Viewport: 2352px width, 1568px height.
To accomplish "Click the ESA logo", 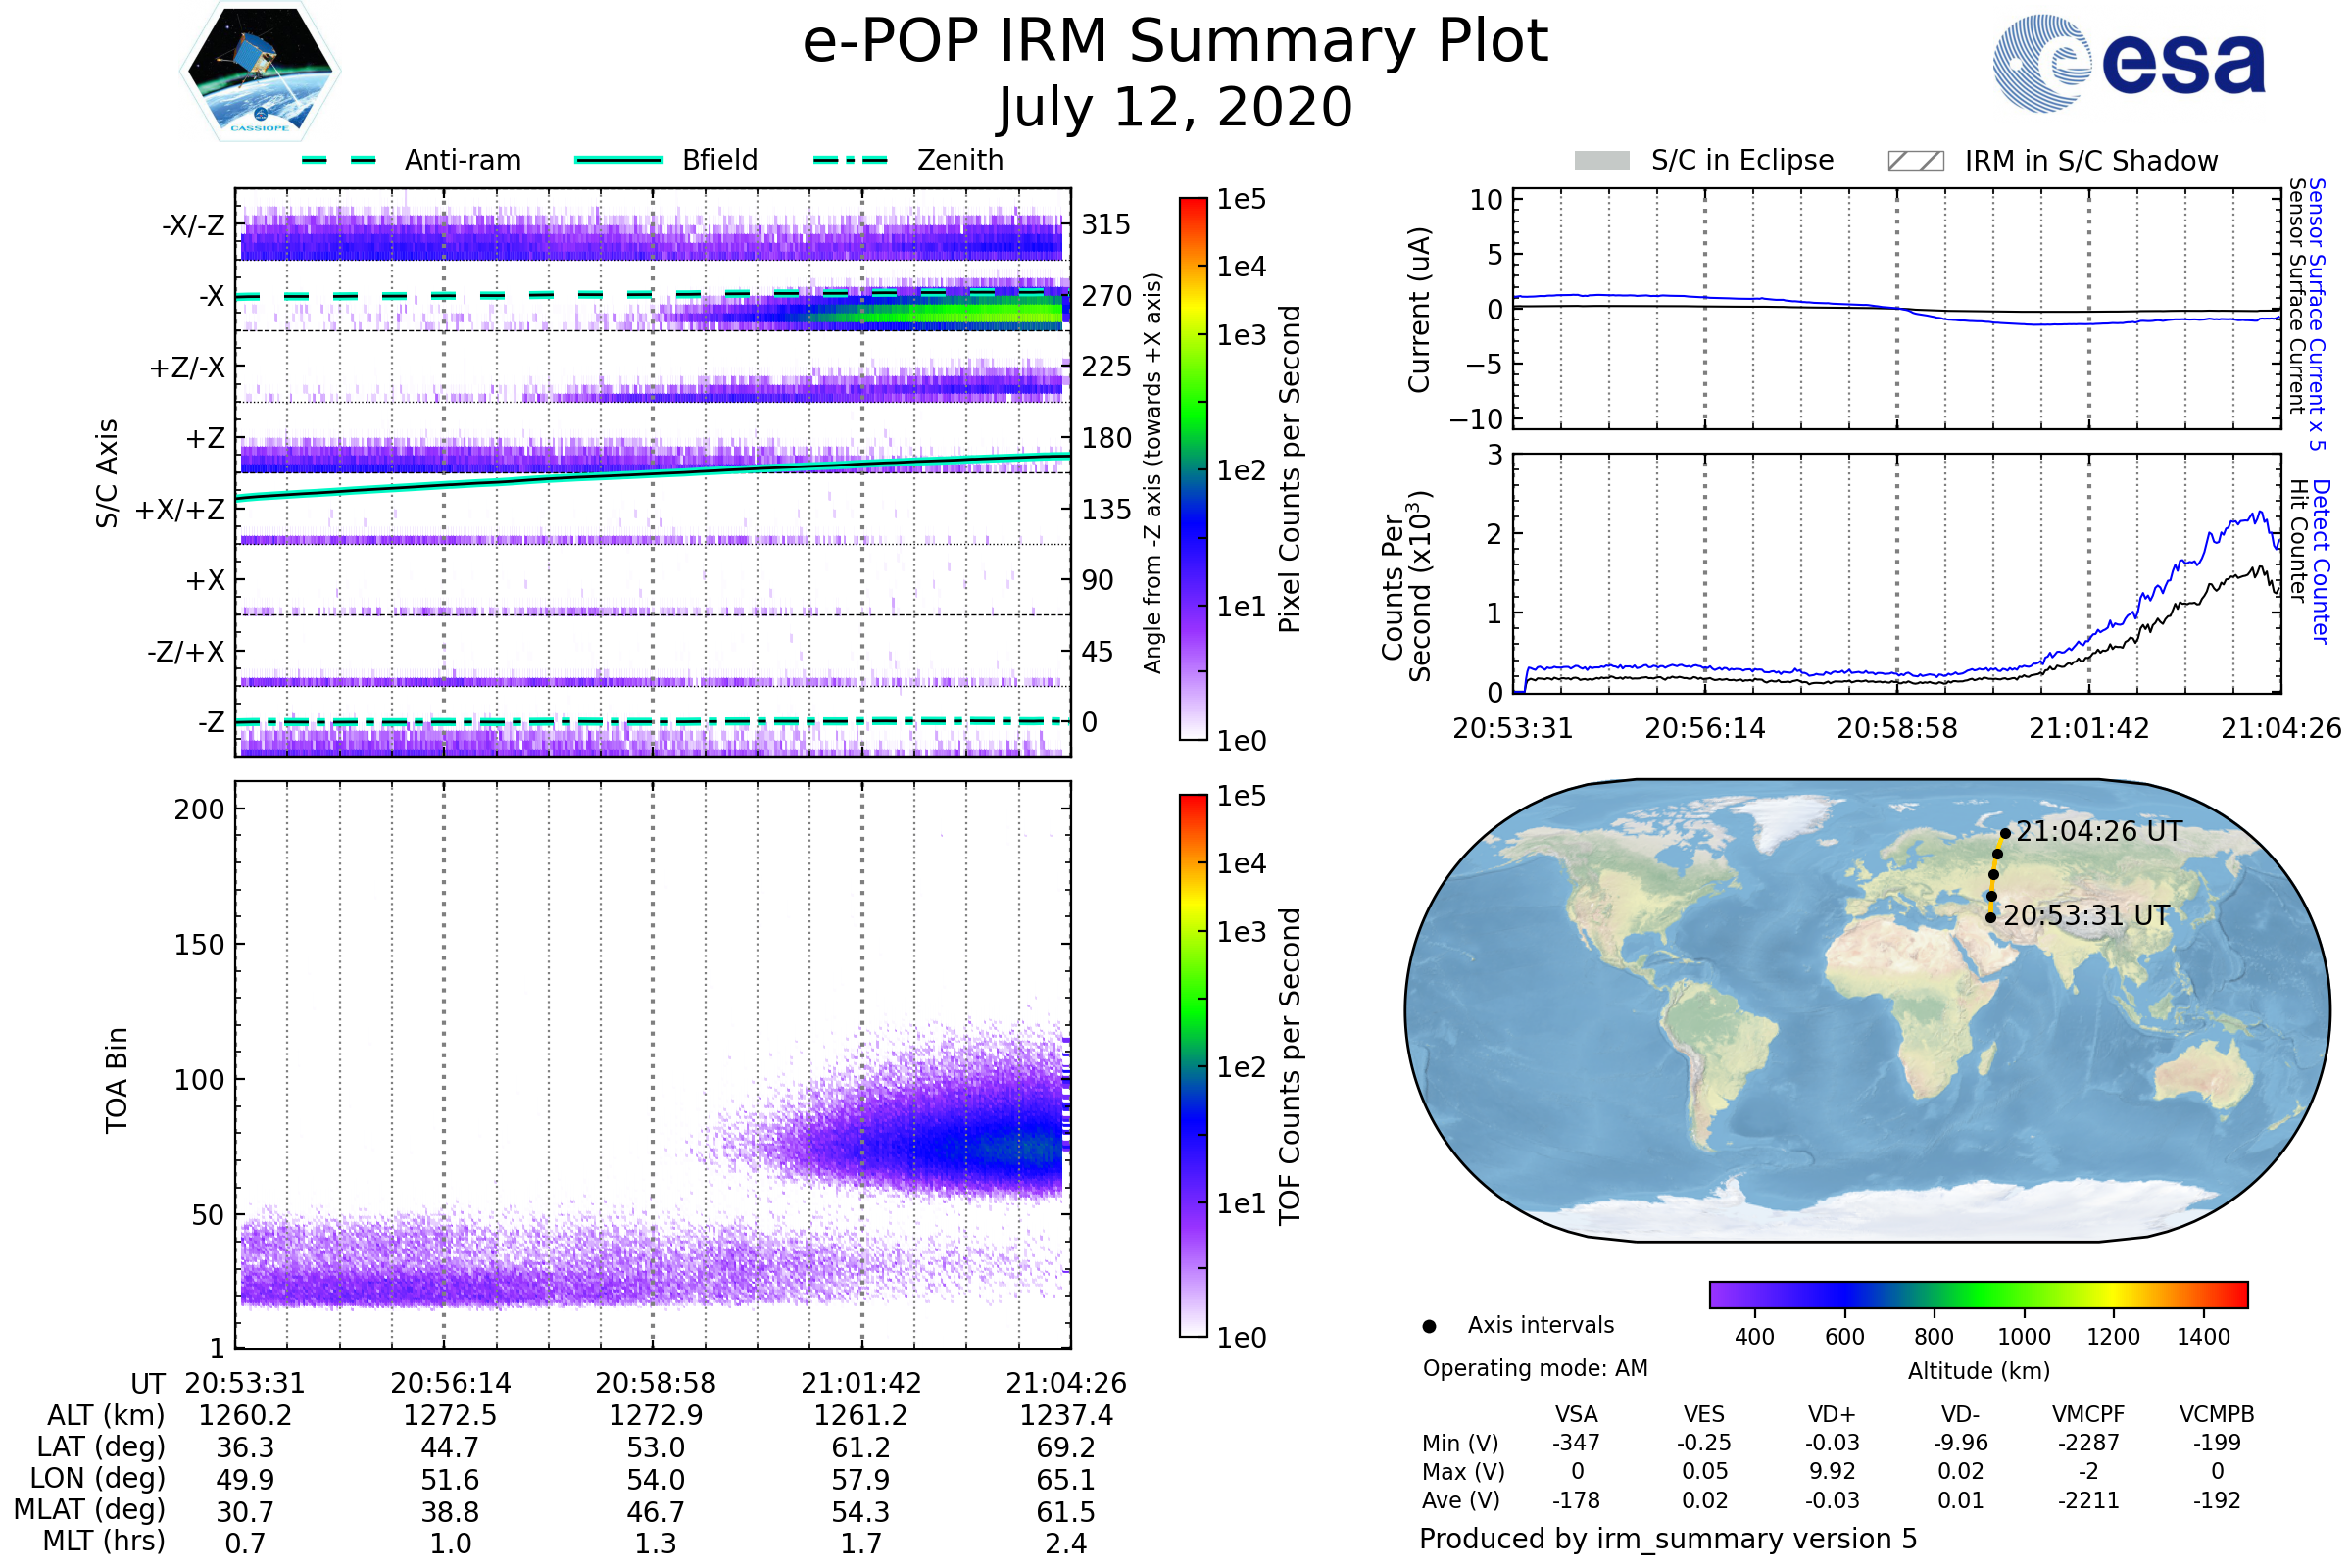I will (2128, 63).
